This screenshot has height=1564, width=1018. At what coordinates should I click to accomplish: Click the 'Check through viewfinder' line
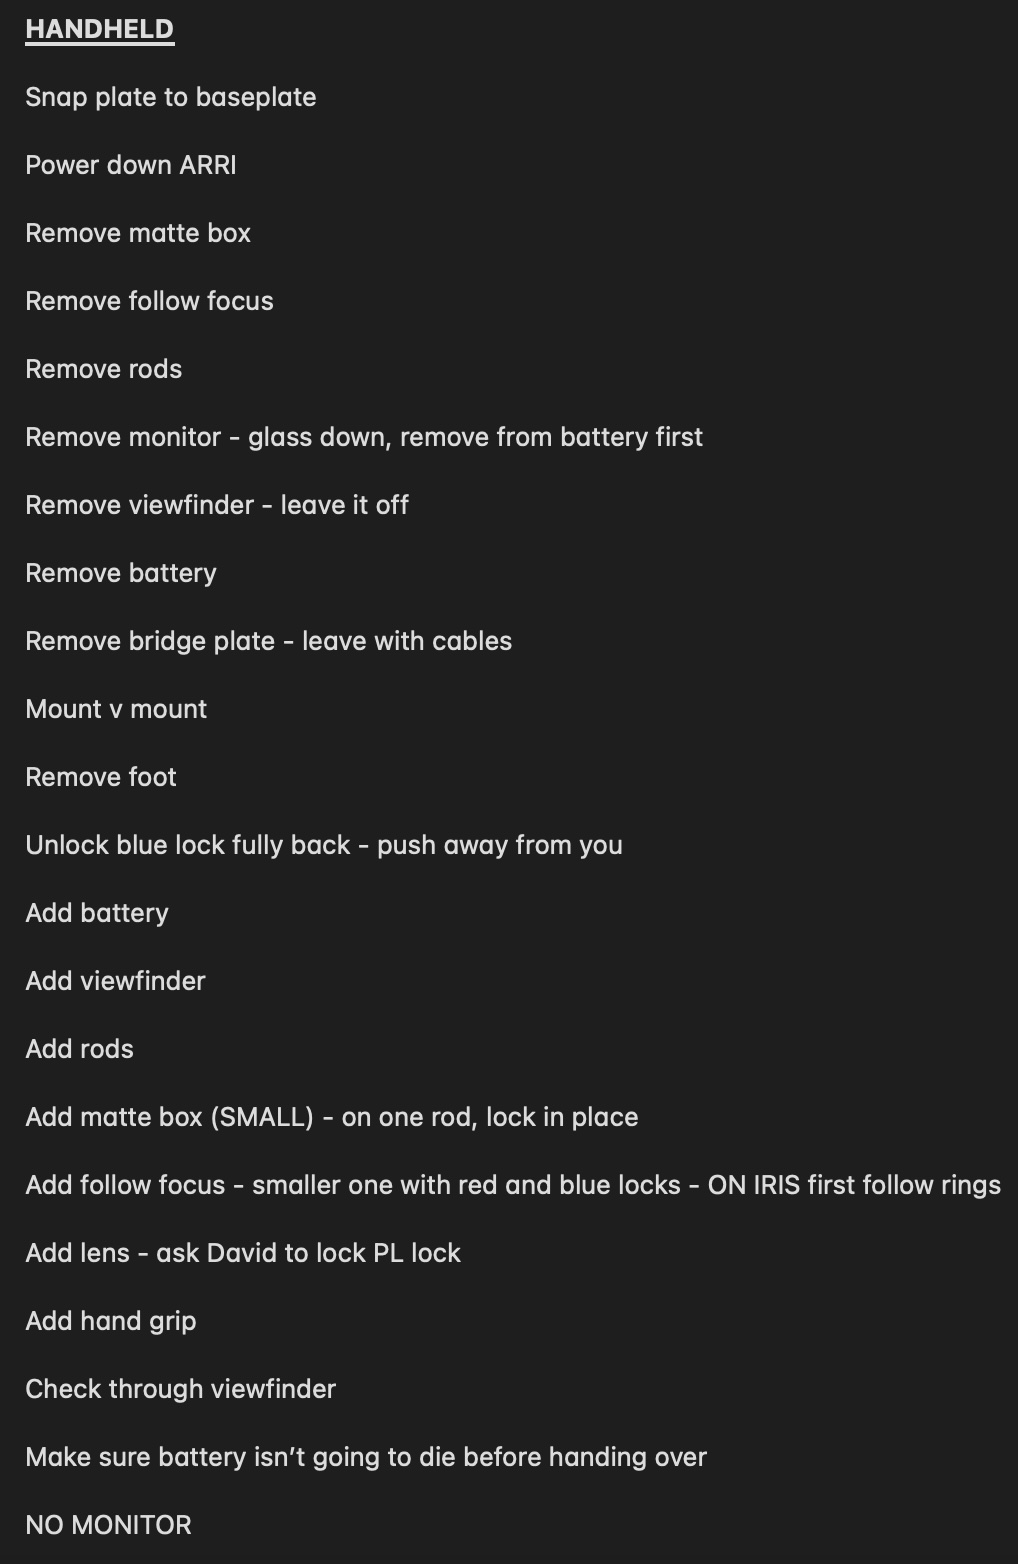[x=180, y=1389]
